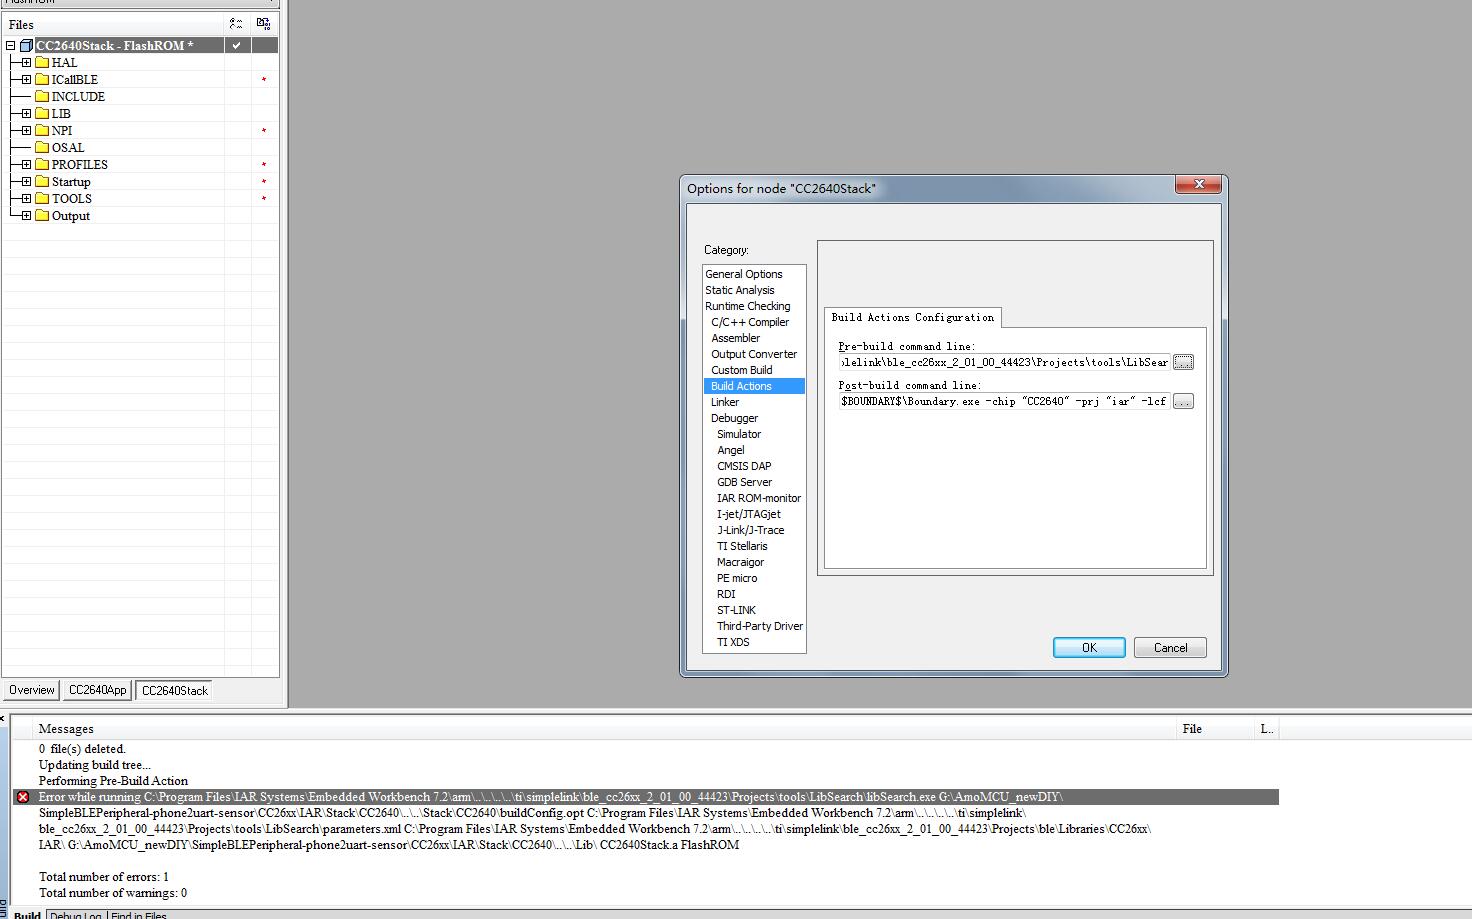This screenshot has height=919, width=1472.
Task: Click the CC2640Stack project cube icon
Action: pos(26,46)
